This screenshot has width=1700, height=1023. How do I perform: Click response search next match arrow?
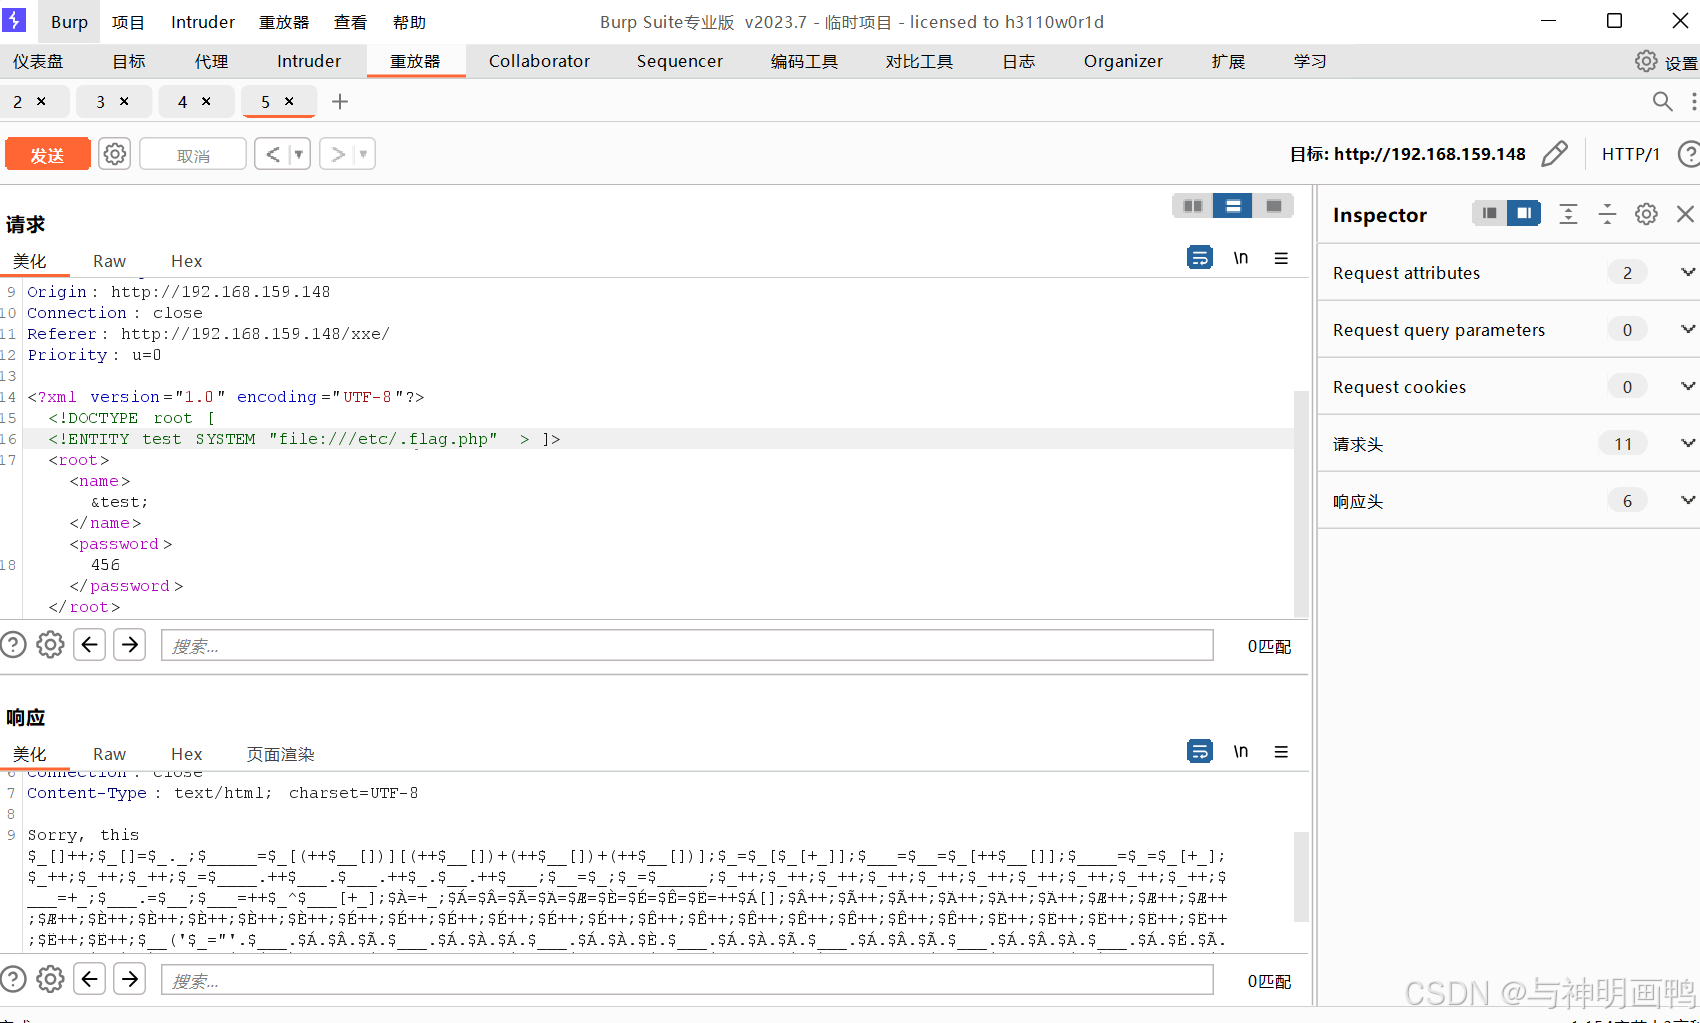tap(130, 979)
